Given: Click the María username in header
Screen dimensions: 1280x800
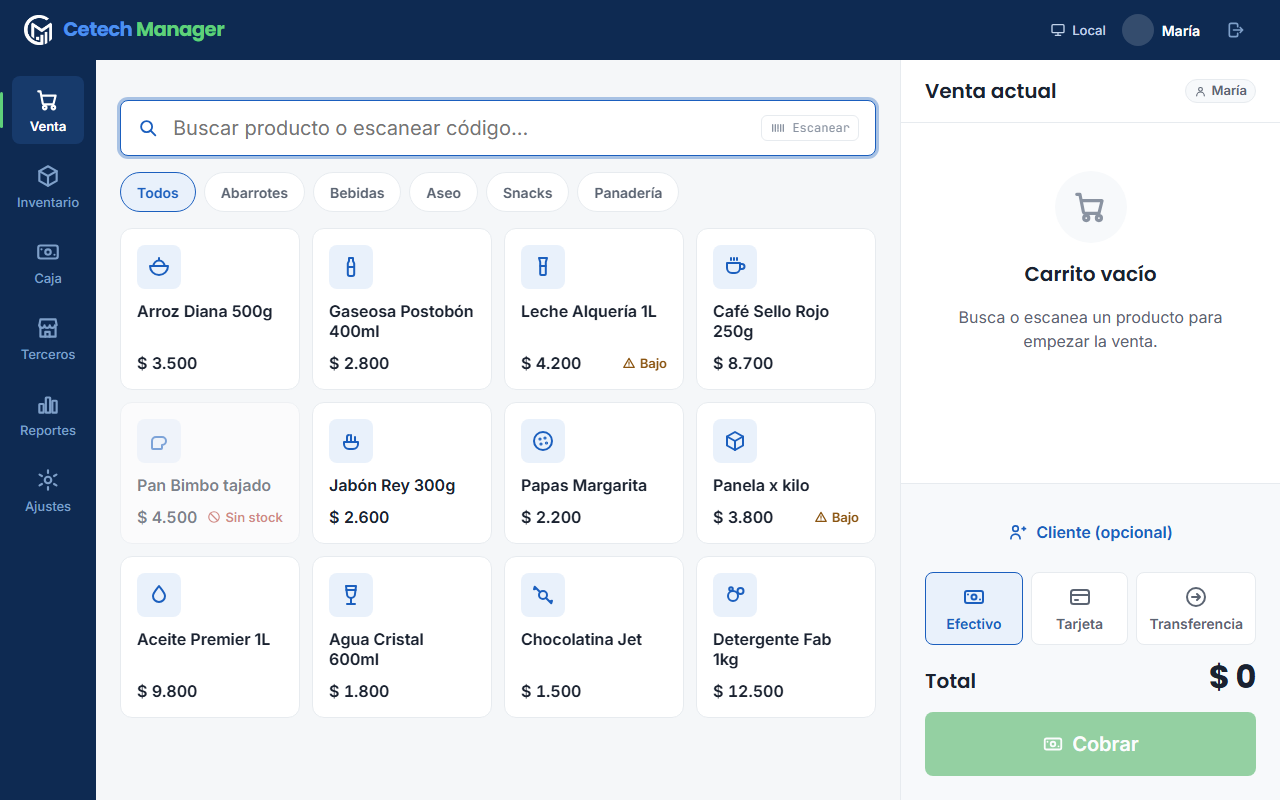Looking at the screenshot, I should click(x=1181, y=31).
